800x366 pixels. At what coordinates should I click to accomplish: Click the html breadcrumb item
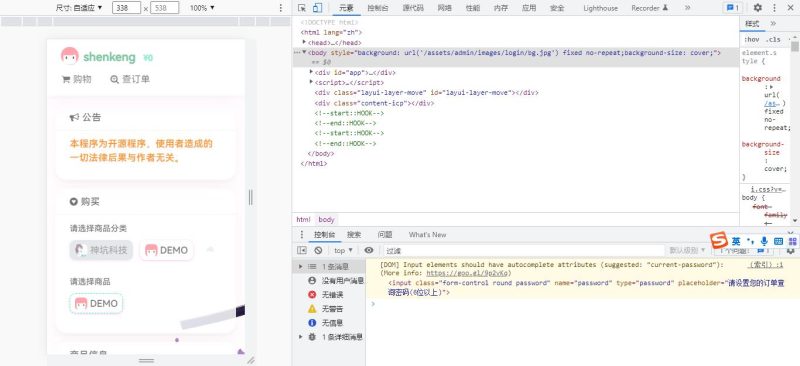[x=303, y=219]
